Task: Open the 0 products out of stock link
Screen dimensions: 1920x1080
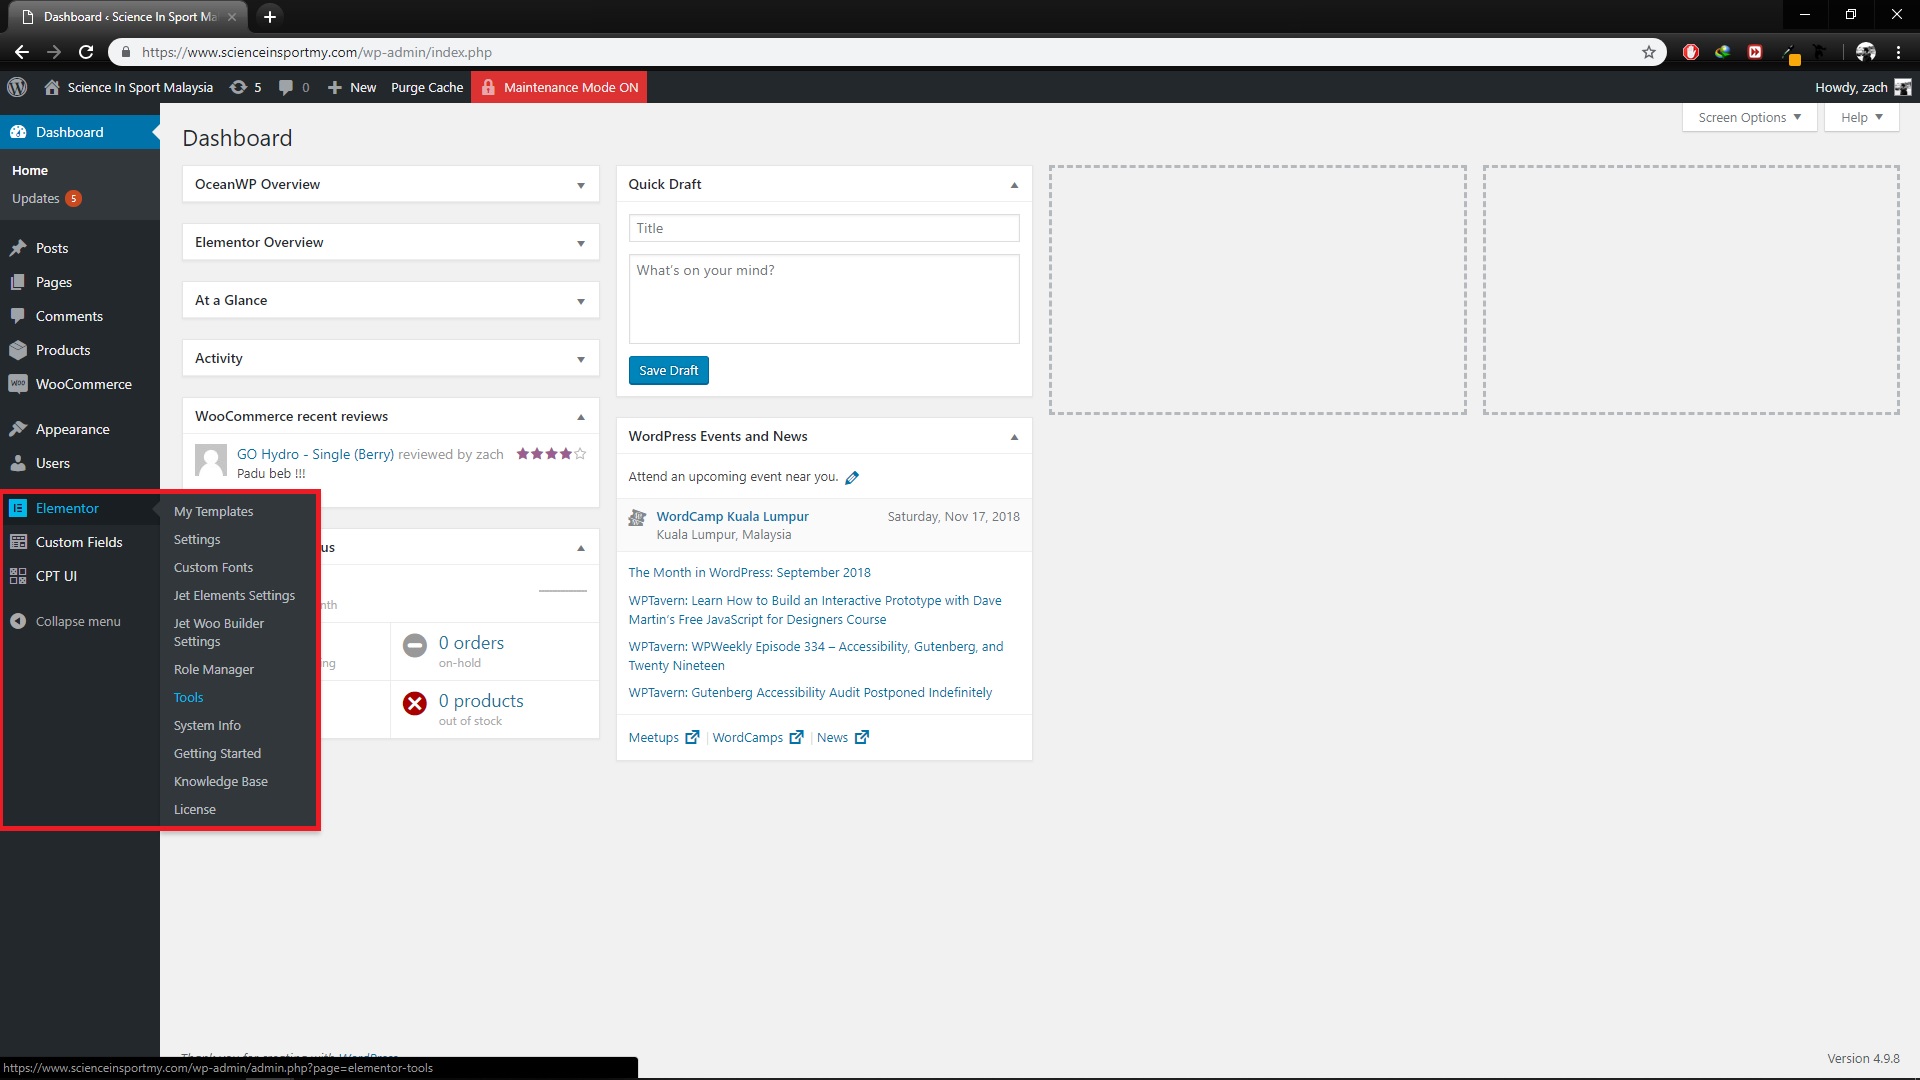Action: 481,701
